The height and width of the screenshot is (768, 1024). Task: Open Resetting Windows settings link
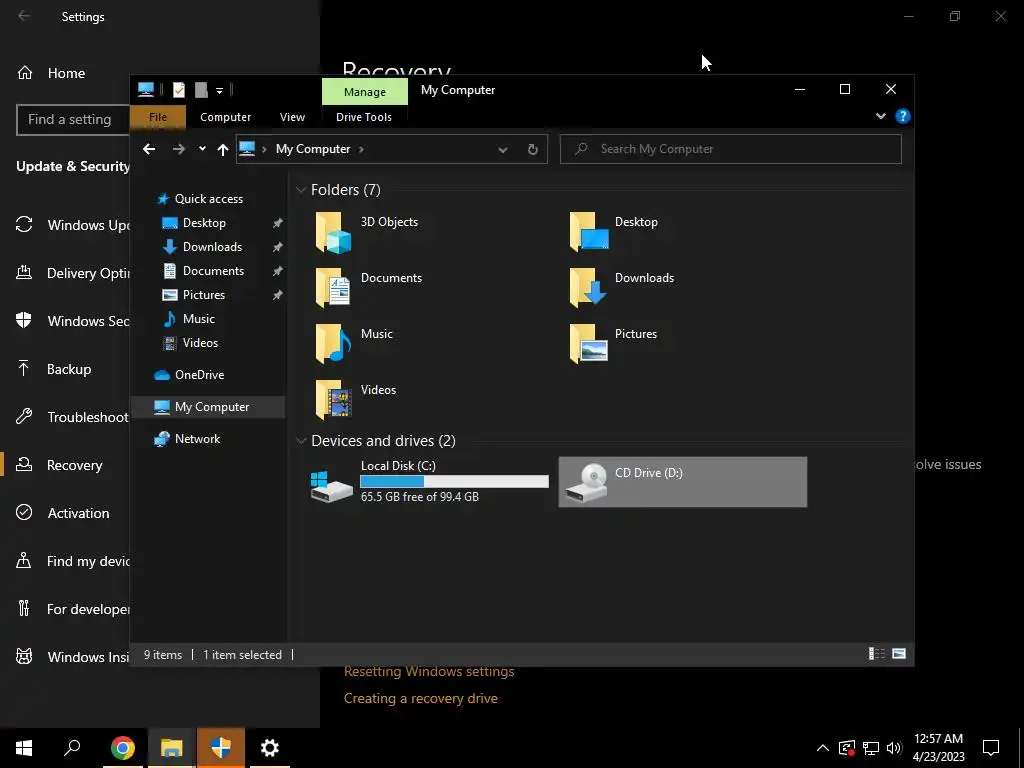click(429, 672)
